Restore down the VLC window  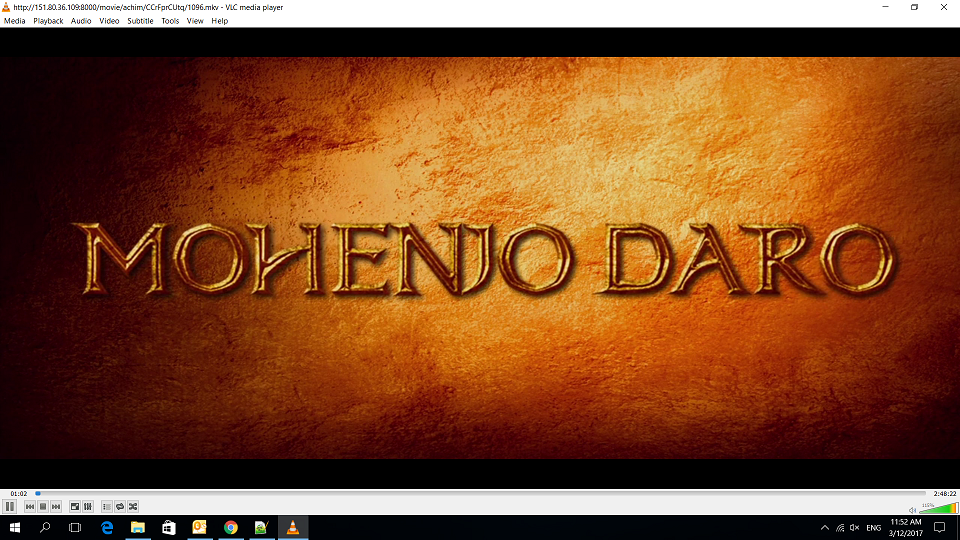click(x=914, y=7)
